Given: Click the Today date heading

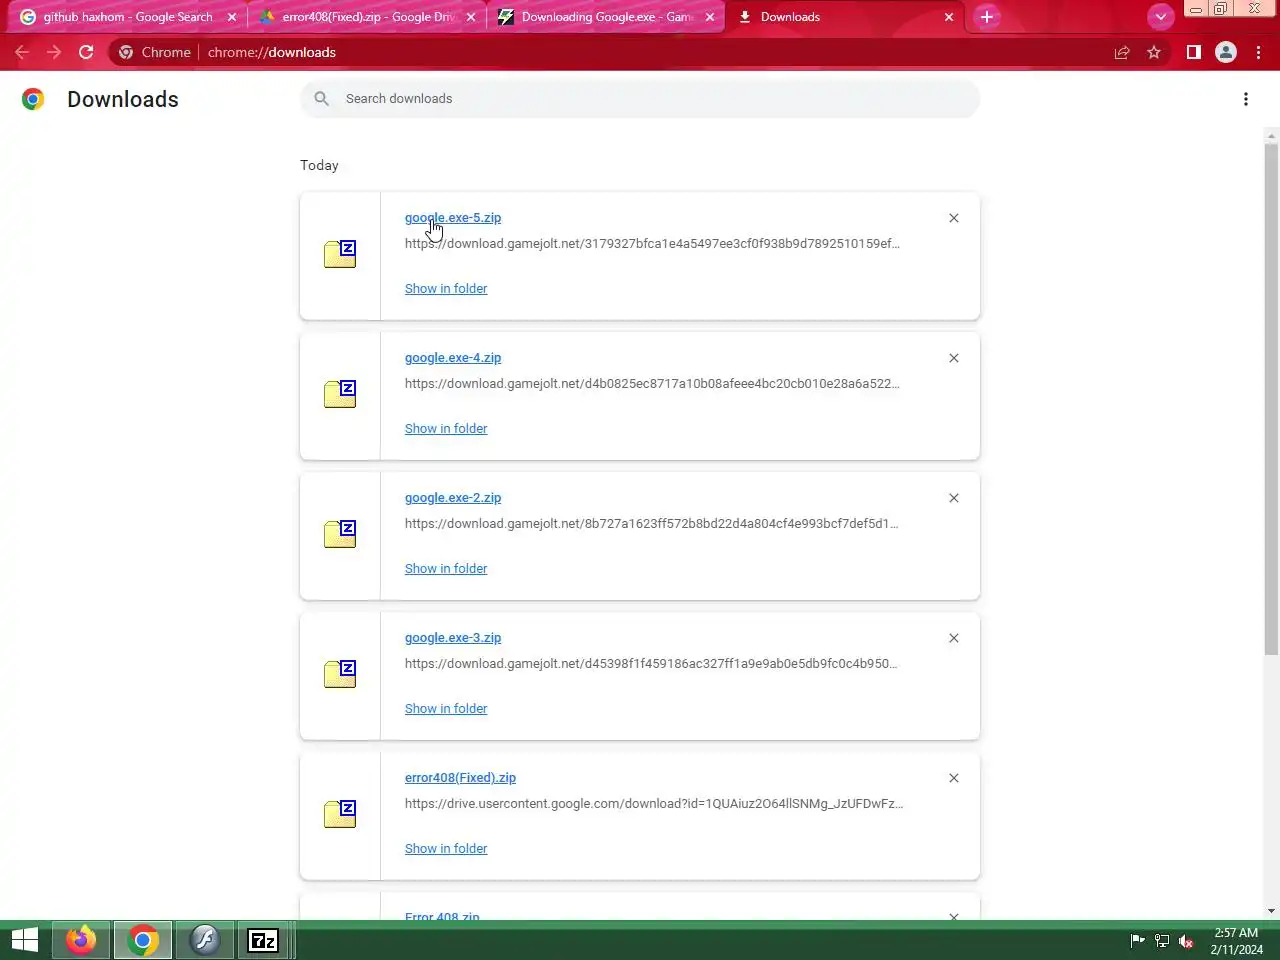Looking at the screenshot, I should (x=319, y=165).
